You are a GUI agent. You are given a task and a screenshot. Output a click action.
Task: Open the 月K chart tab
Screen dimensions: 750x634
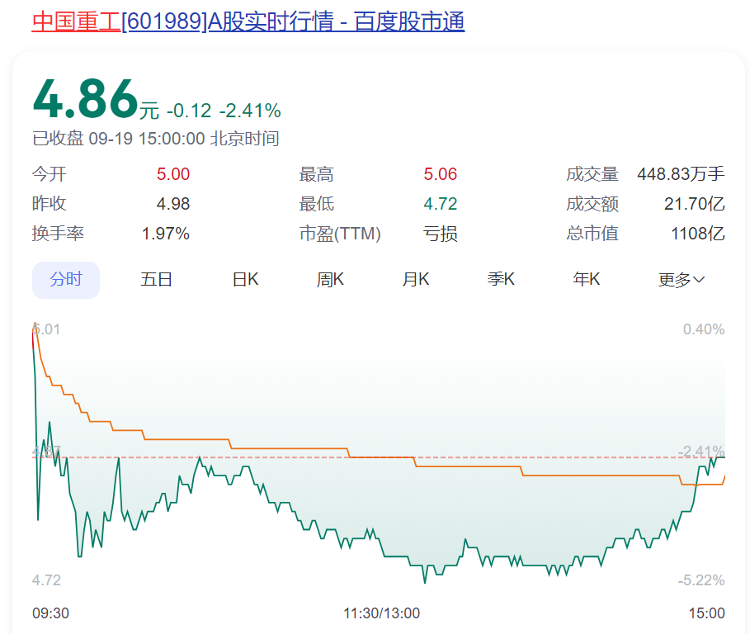tap(416, 279)
